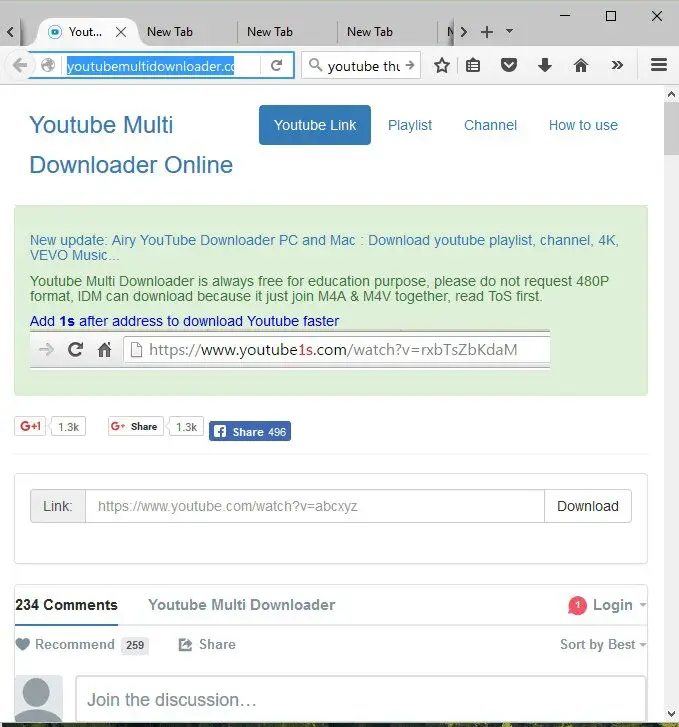Image resolution: width=679 pixels, height=727 pixels.
Task: Click the vertical scrollbar thumb
Action: [x=671, y=128]
